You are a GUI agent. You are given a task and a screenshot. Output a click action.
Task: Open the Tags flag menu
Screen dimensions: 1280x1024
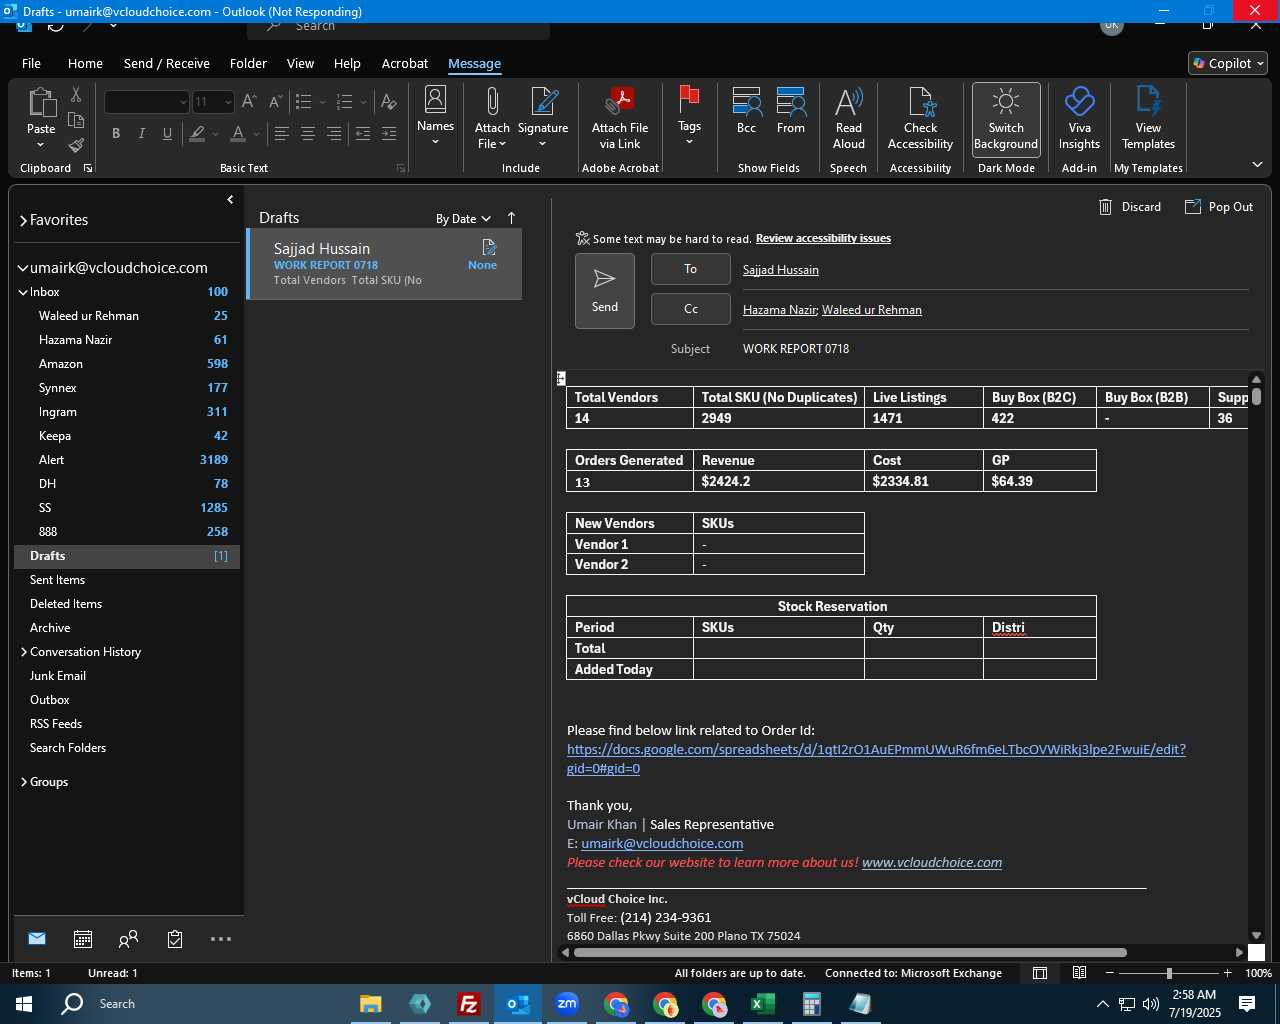click(x=689, y=116)
